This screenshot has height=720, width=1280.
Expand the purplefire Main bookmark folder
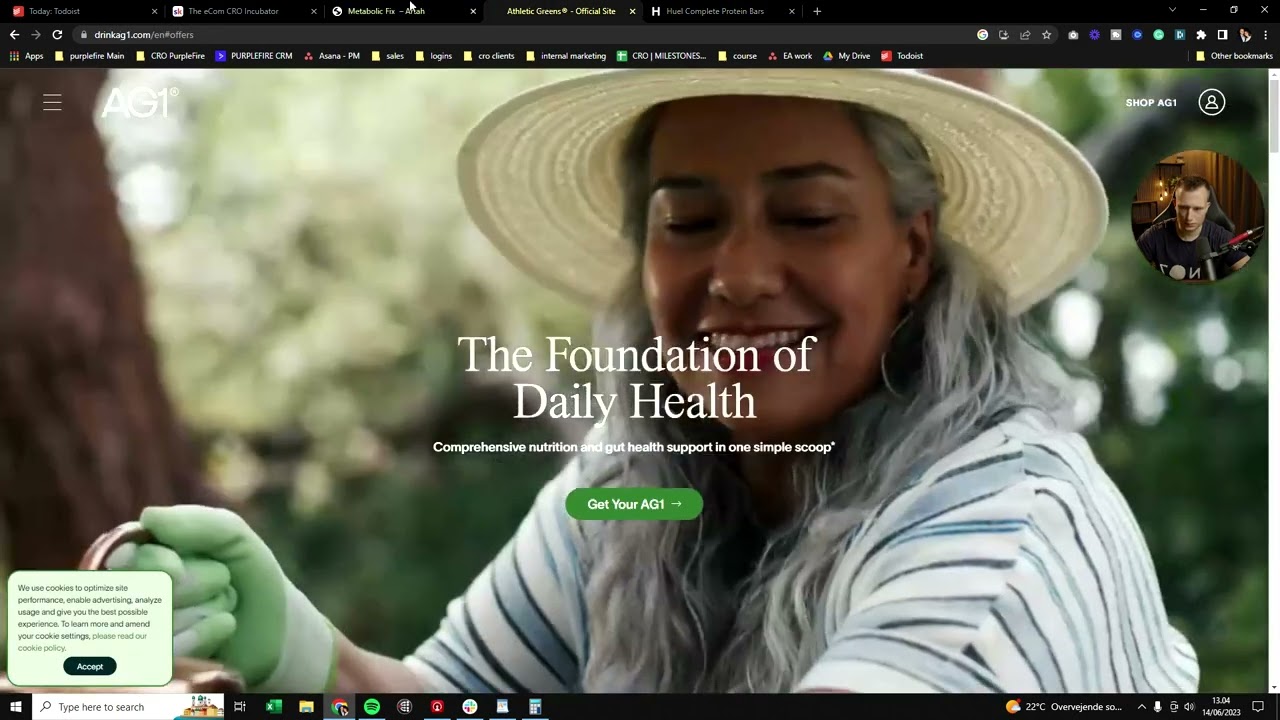pos(90,56)
